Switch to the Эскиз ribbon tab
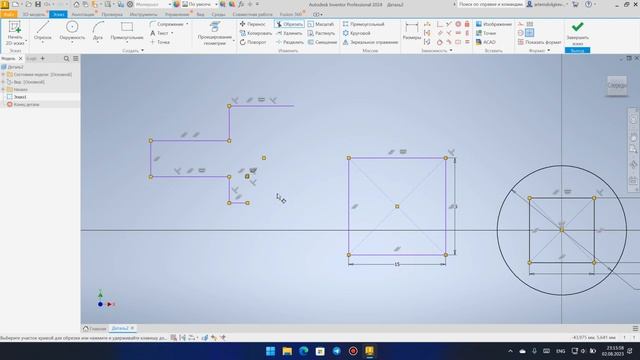 click(58, 14)
